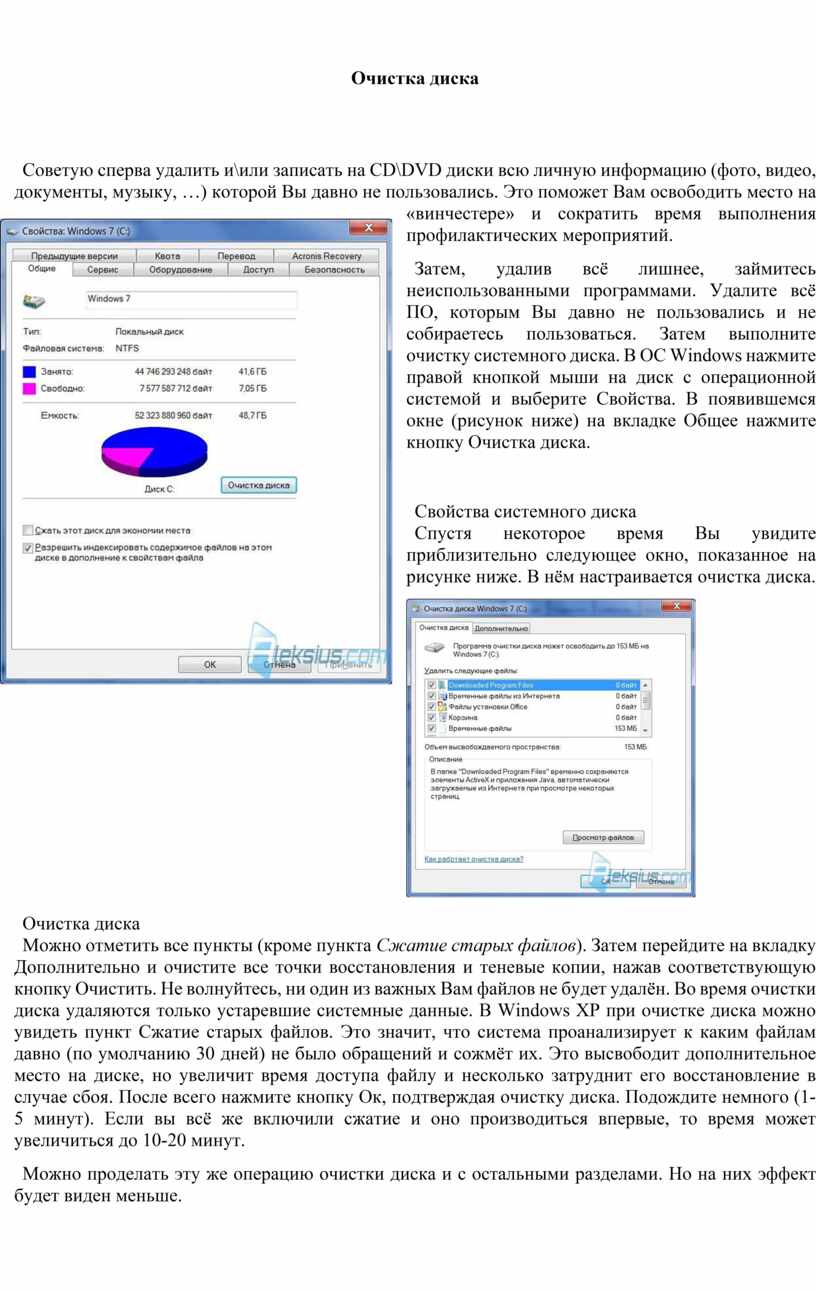
Task: Open 'Как работает очистка диска?' link
Action: [474, 859]
